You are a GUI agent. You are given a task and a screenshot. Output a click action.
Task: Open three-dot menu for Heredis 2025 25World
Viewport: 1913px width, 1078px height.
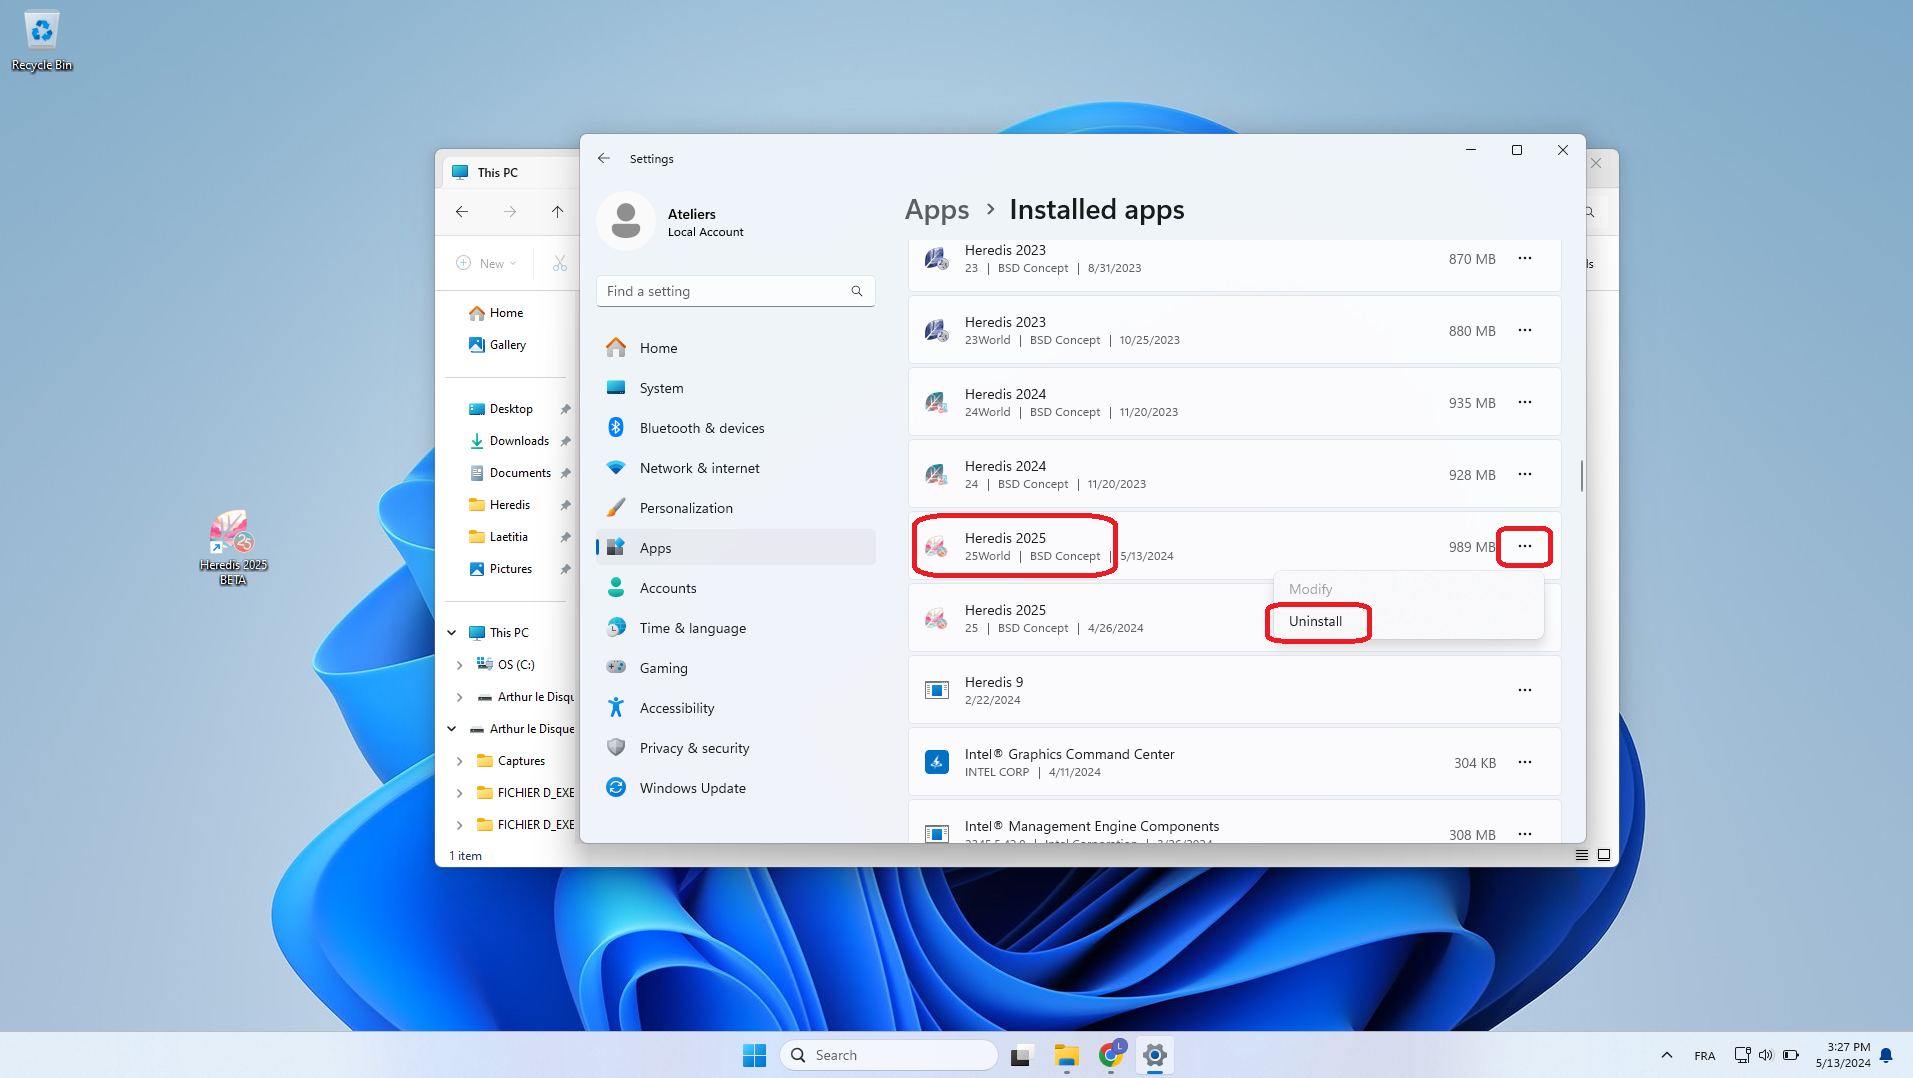pos(1524,546)
